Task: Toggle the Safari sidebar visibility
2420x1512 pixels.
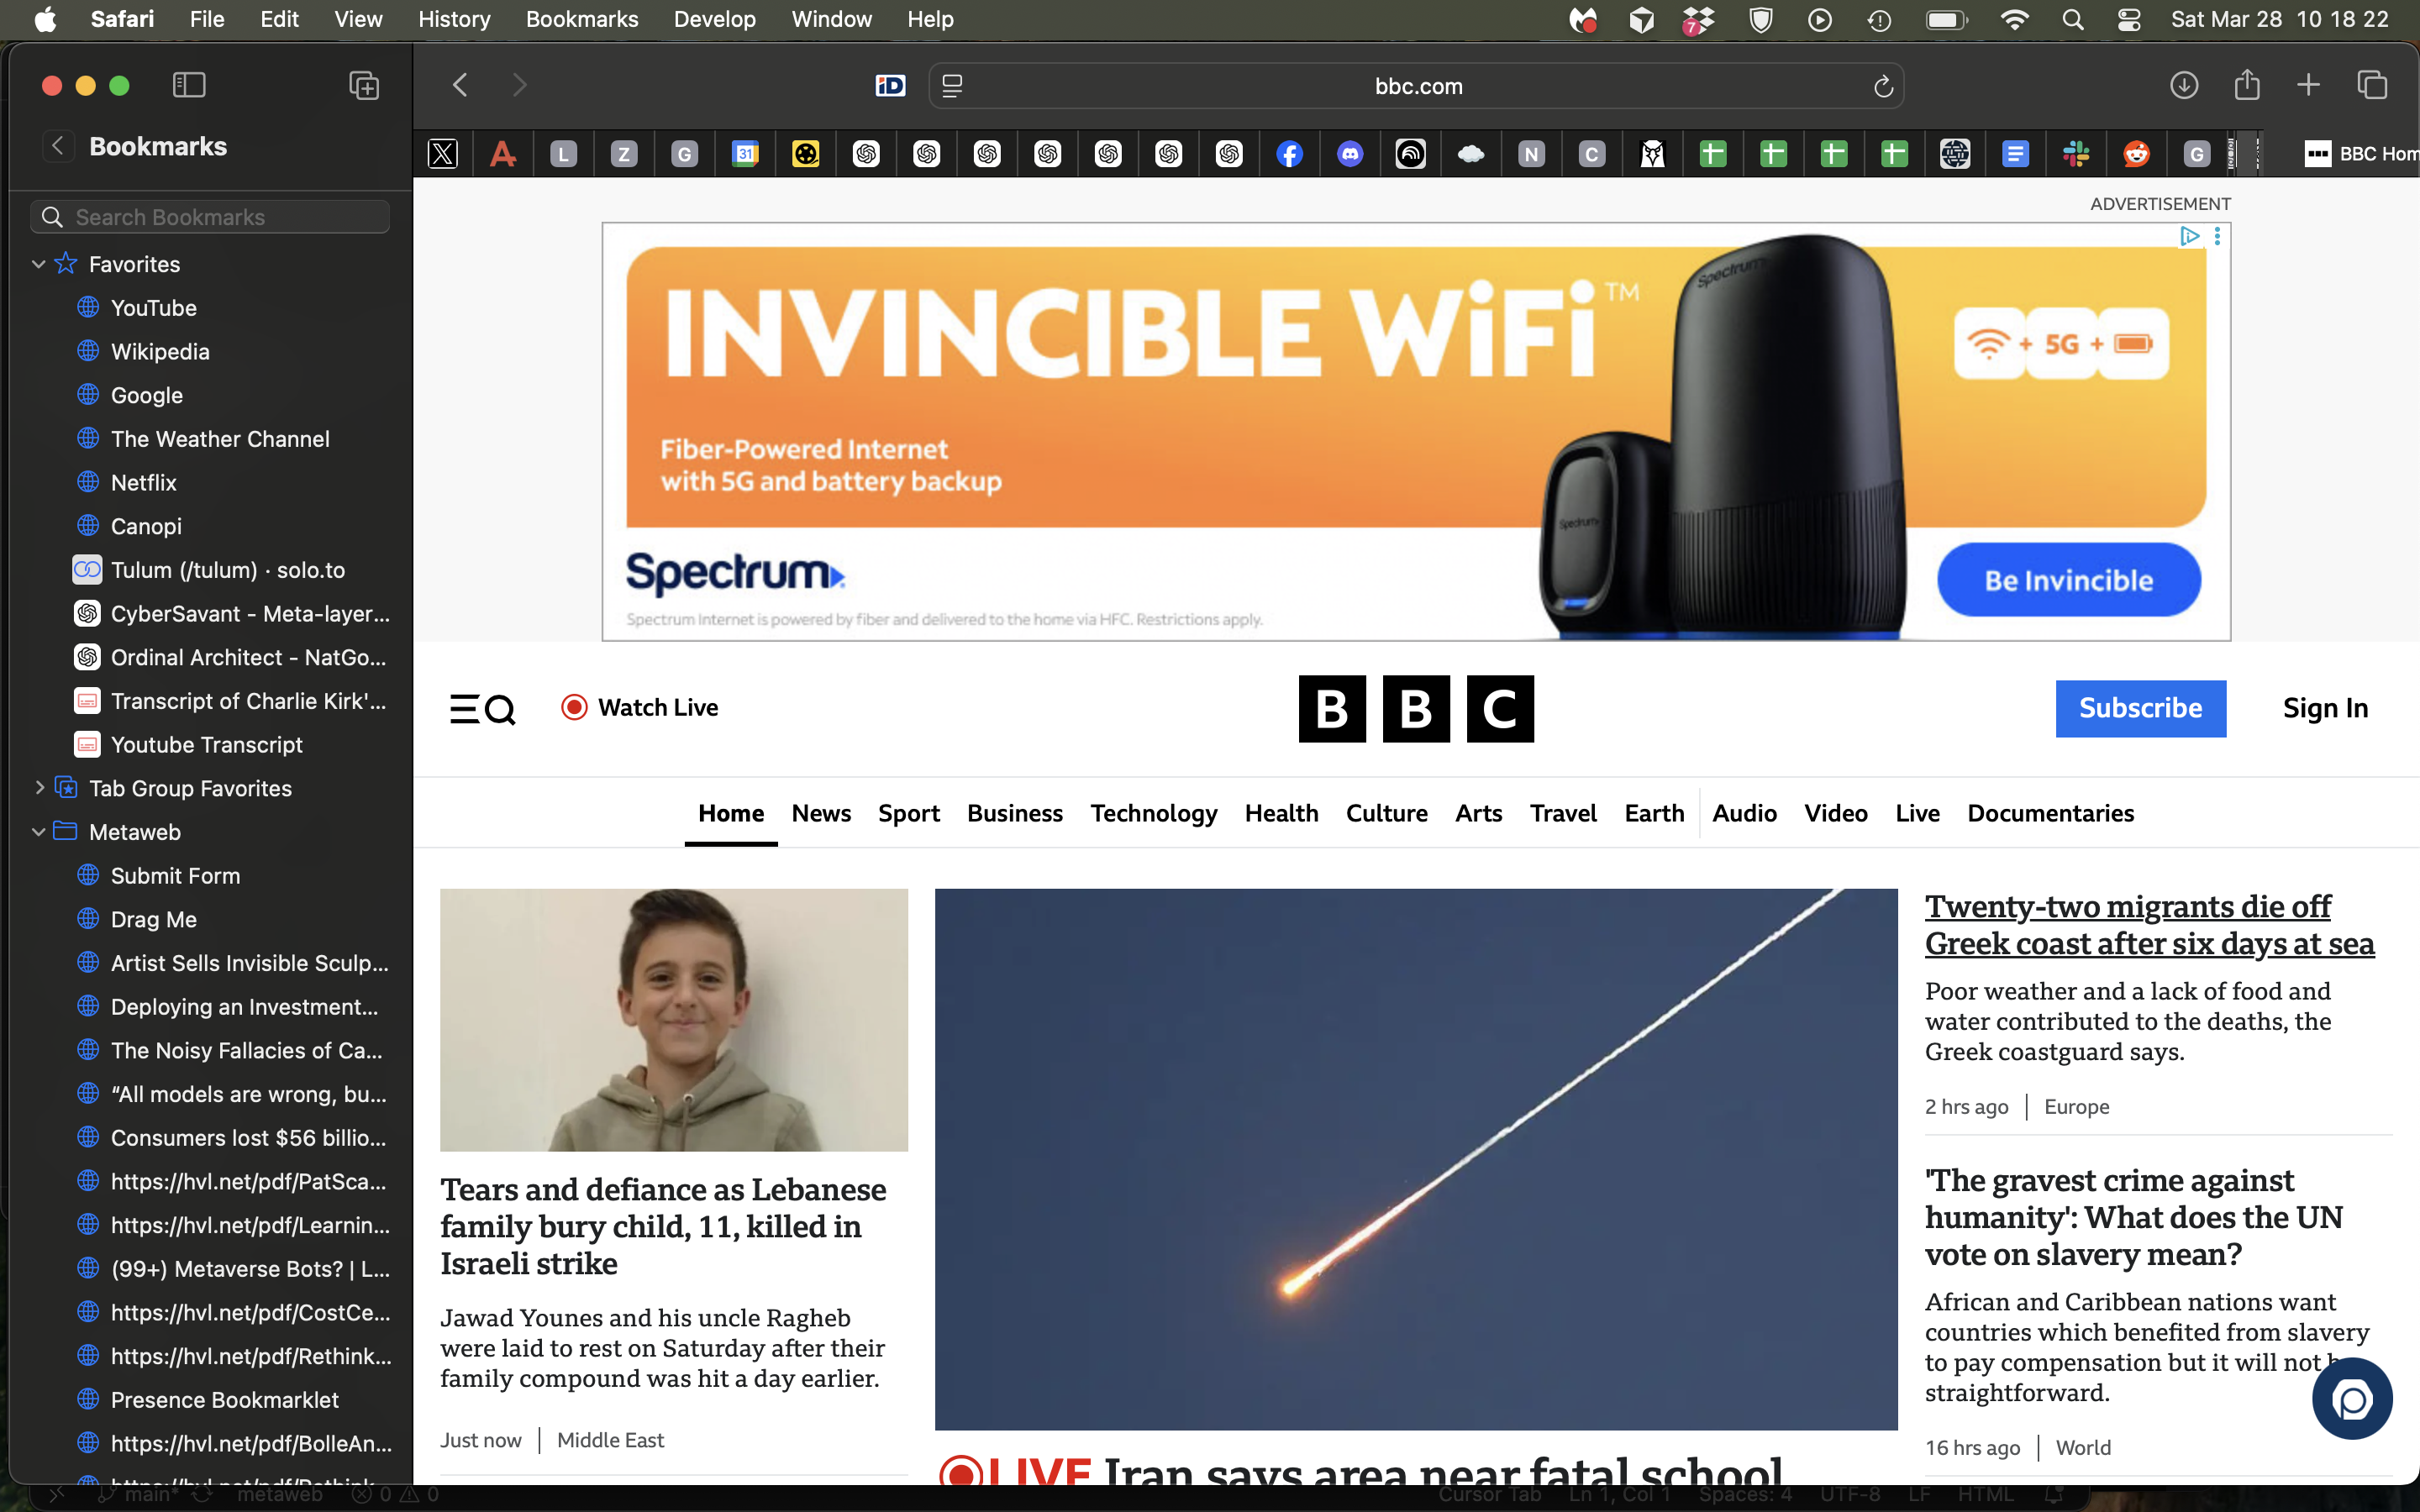Action: pos(188,85)
